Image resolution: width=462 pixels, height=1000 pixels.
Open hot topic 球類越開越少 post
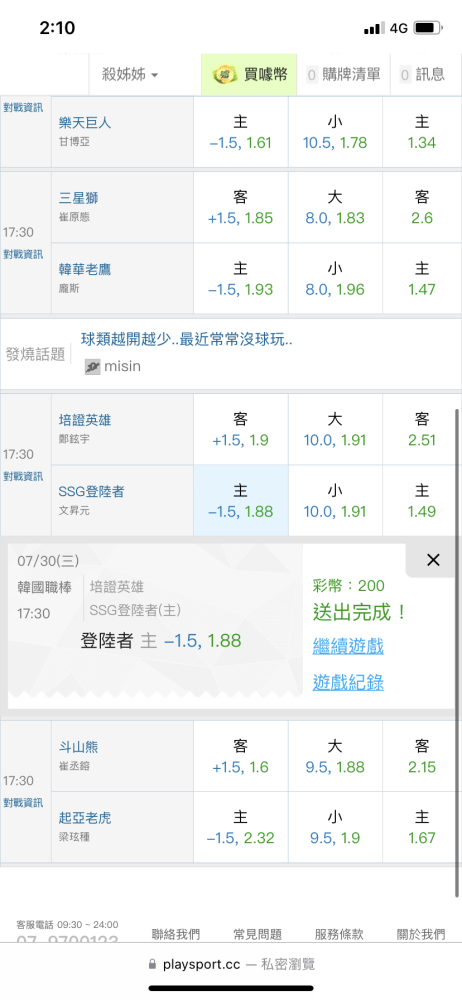click(186, 339)
